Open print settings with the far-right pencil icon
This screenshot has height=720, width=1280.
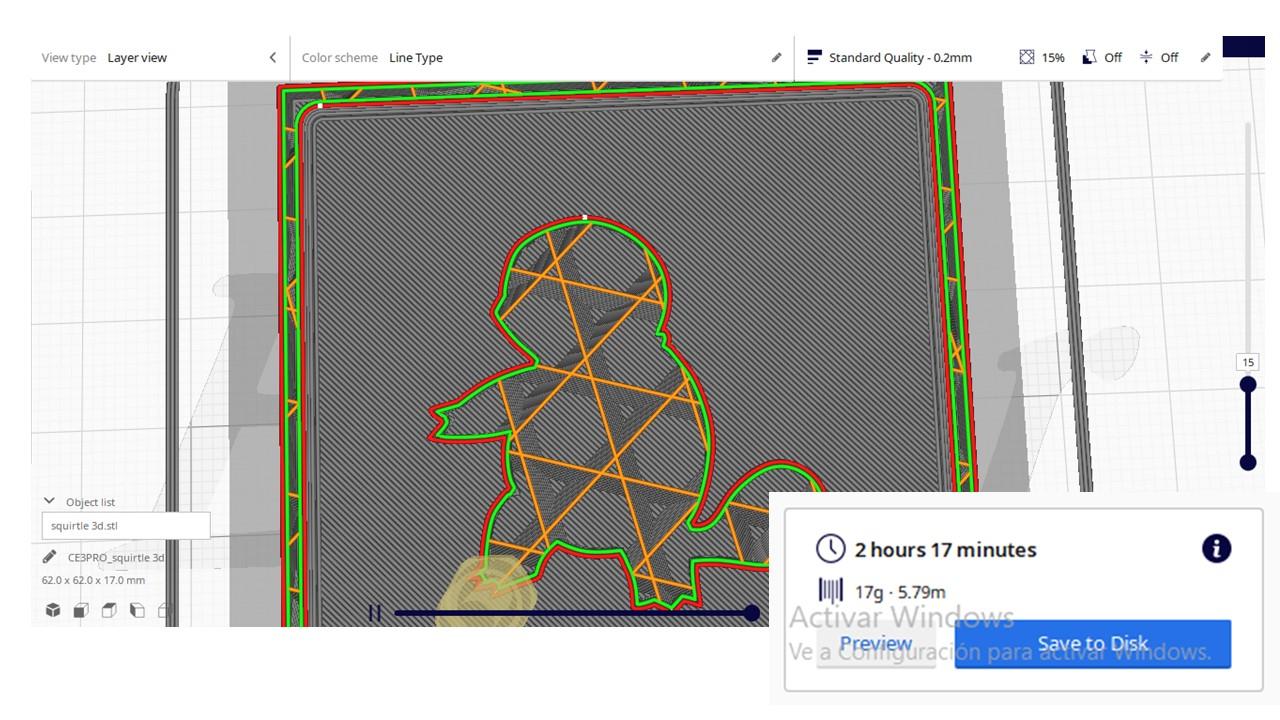point(1205,58)
